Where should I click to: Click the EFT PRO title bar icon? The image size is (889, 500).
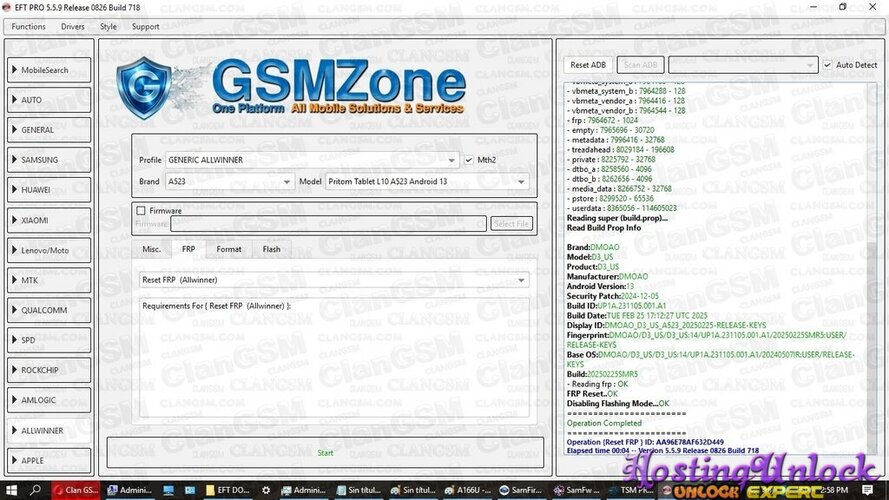[7, 7]
